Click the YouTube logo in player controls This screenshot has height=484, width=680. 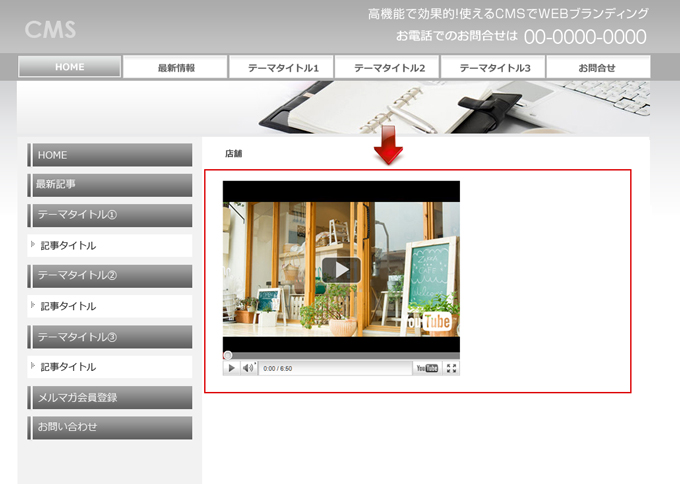[427, 368]
